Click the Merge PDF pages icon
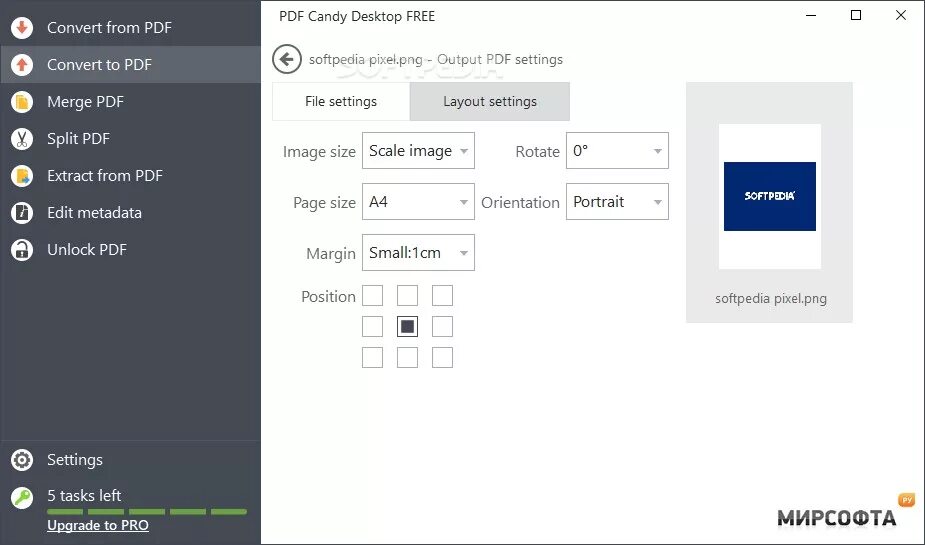 22,101
